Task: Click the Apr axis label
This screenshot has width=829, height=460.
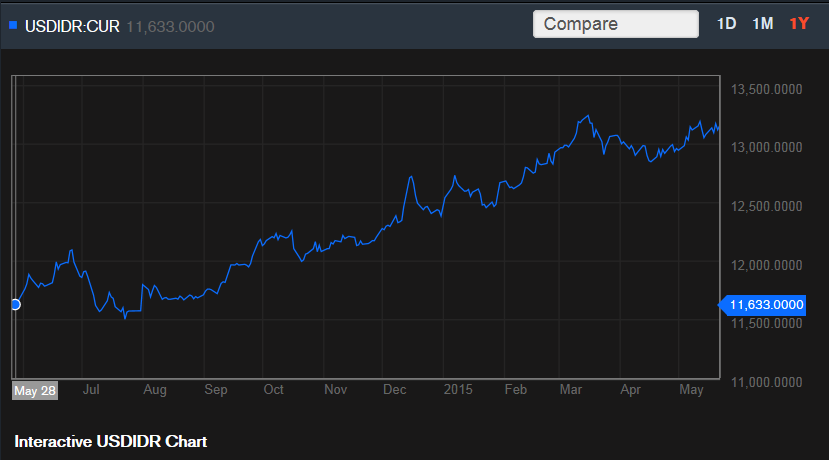Action: 630,390
